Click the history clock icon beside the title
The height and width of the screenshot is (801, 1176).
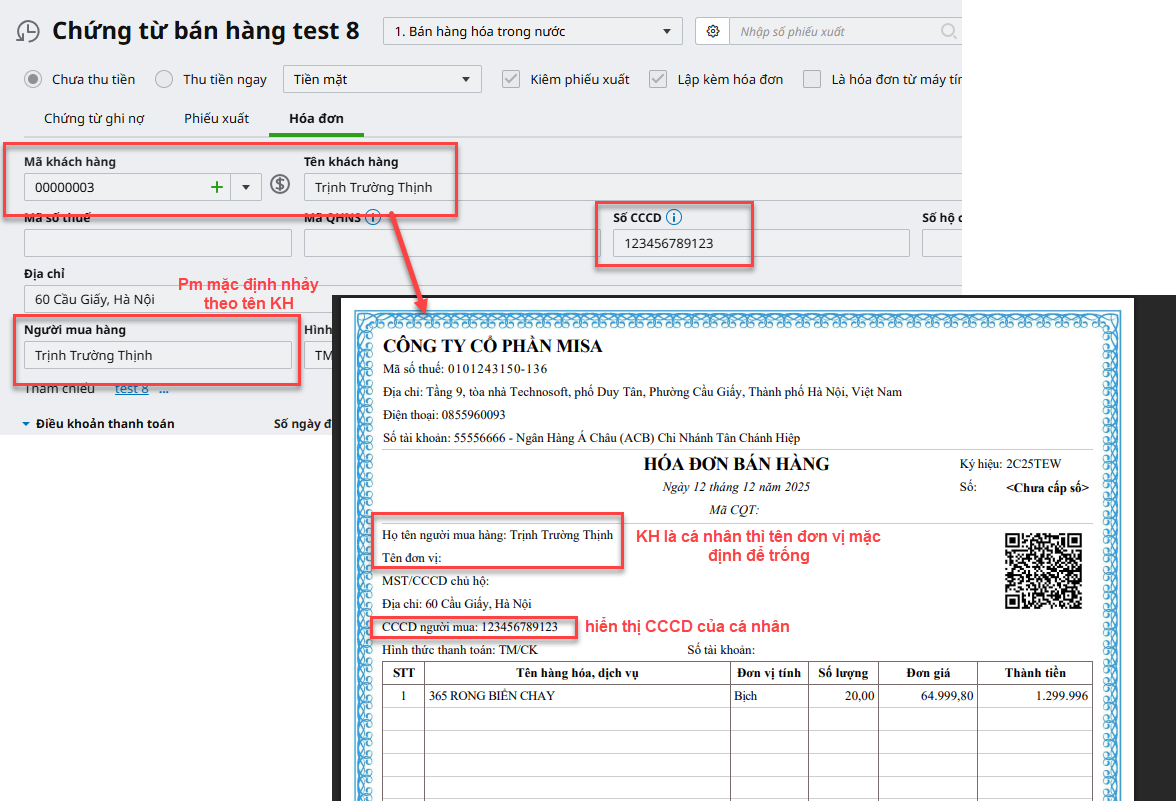pyautogui.click(x=29, y=32)
